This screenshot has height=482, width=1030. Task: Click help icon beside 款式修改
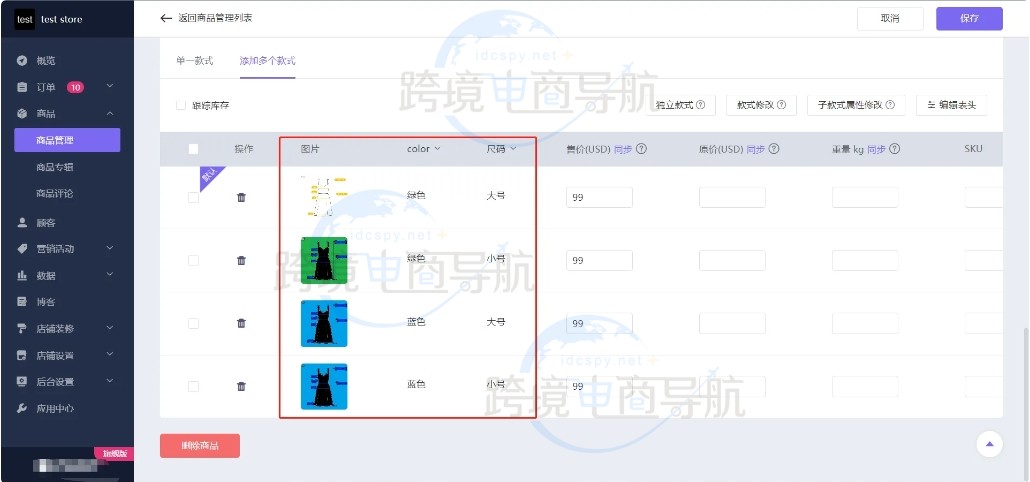(782, 105)
